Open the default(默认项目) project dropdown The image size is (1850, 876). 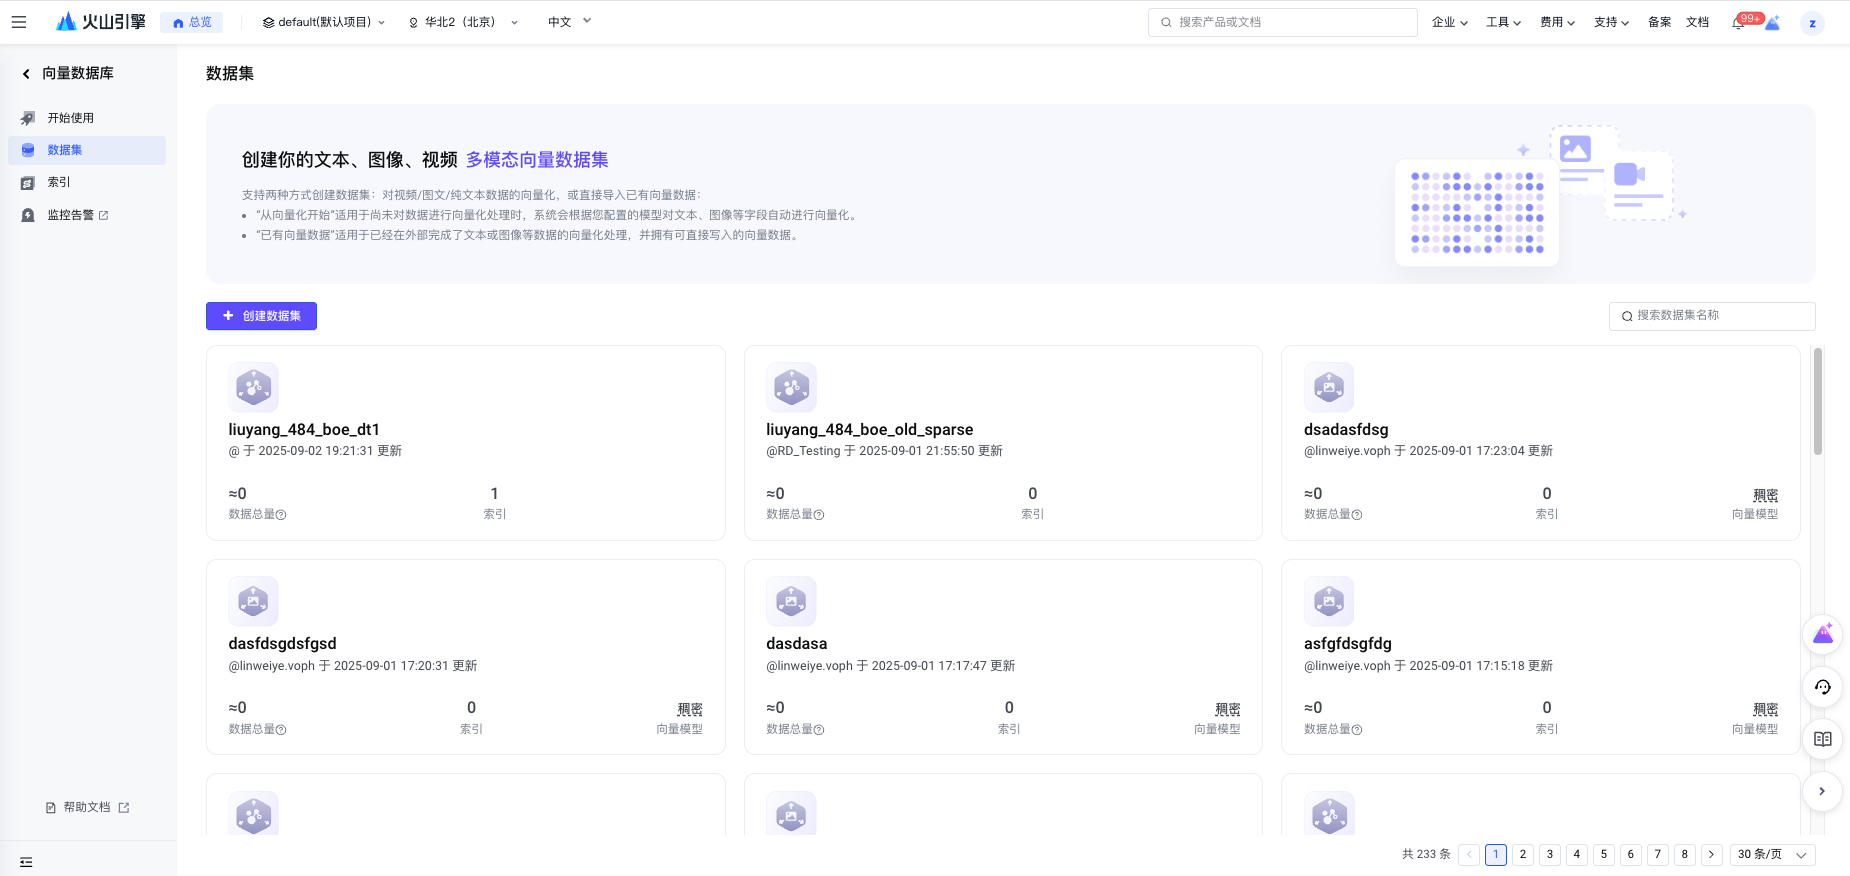pyautogui.click(x=324, y=22)
